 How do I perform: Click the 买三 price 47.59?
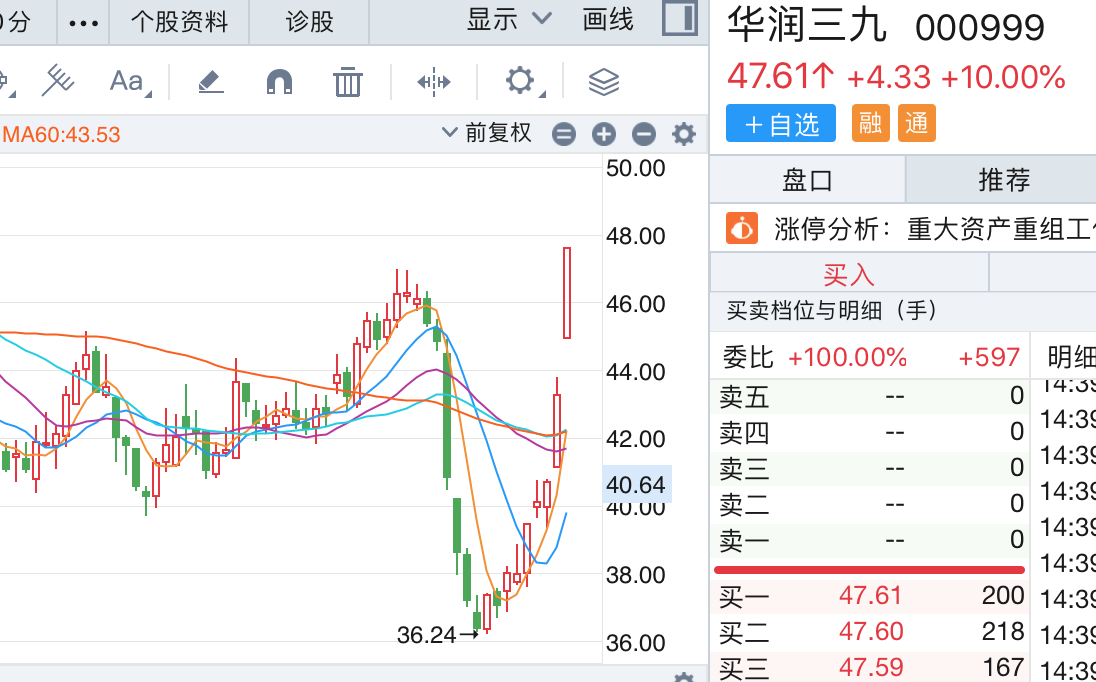pyautogui.click(x=870, y=667)
